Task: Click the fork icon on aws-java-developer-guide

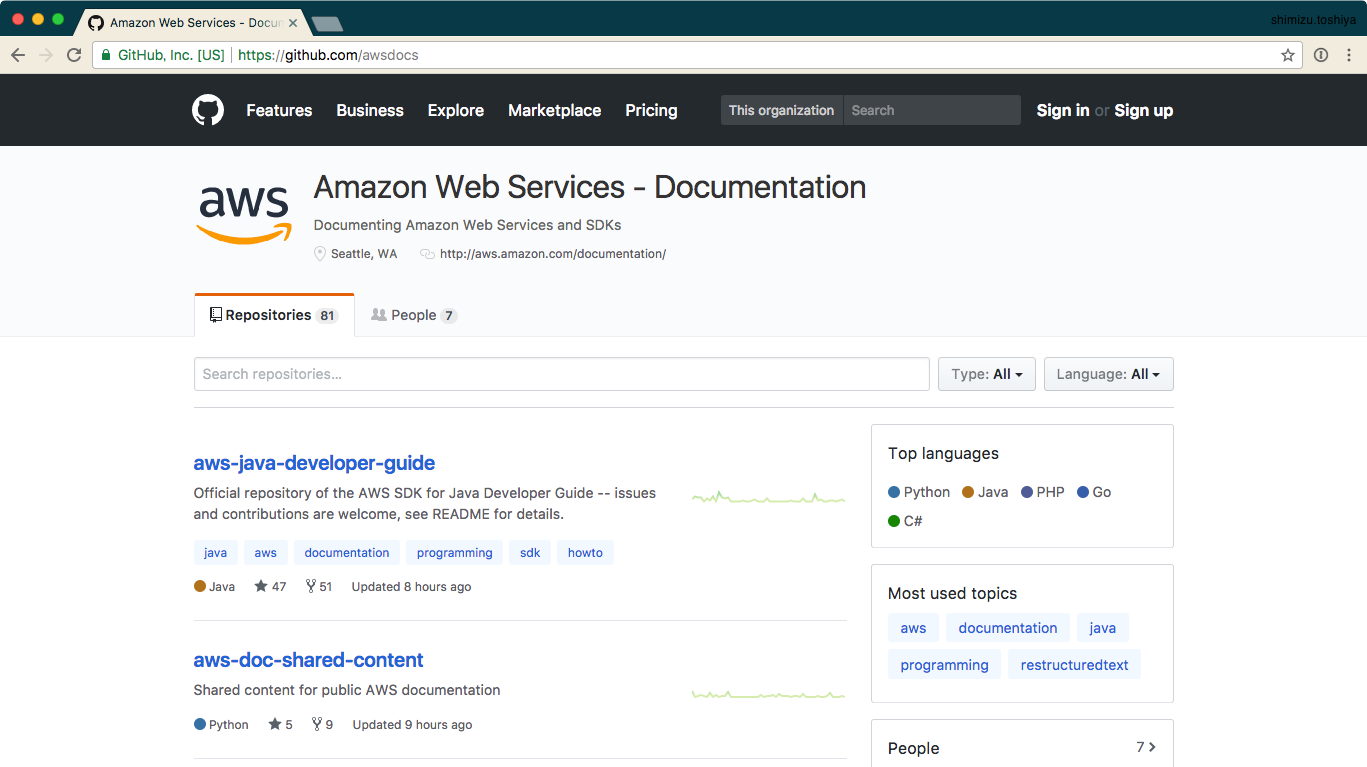Action: pos(311,586)
